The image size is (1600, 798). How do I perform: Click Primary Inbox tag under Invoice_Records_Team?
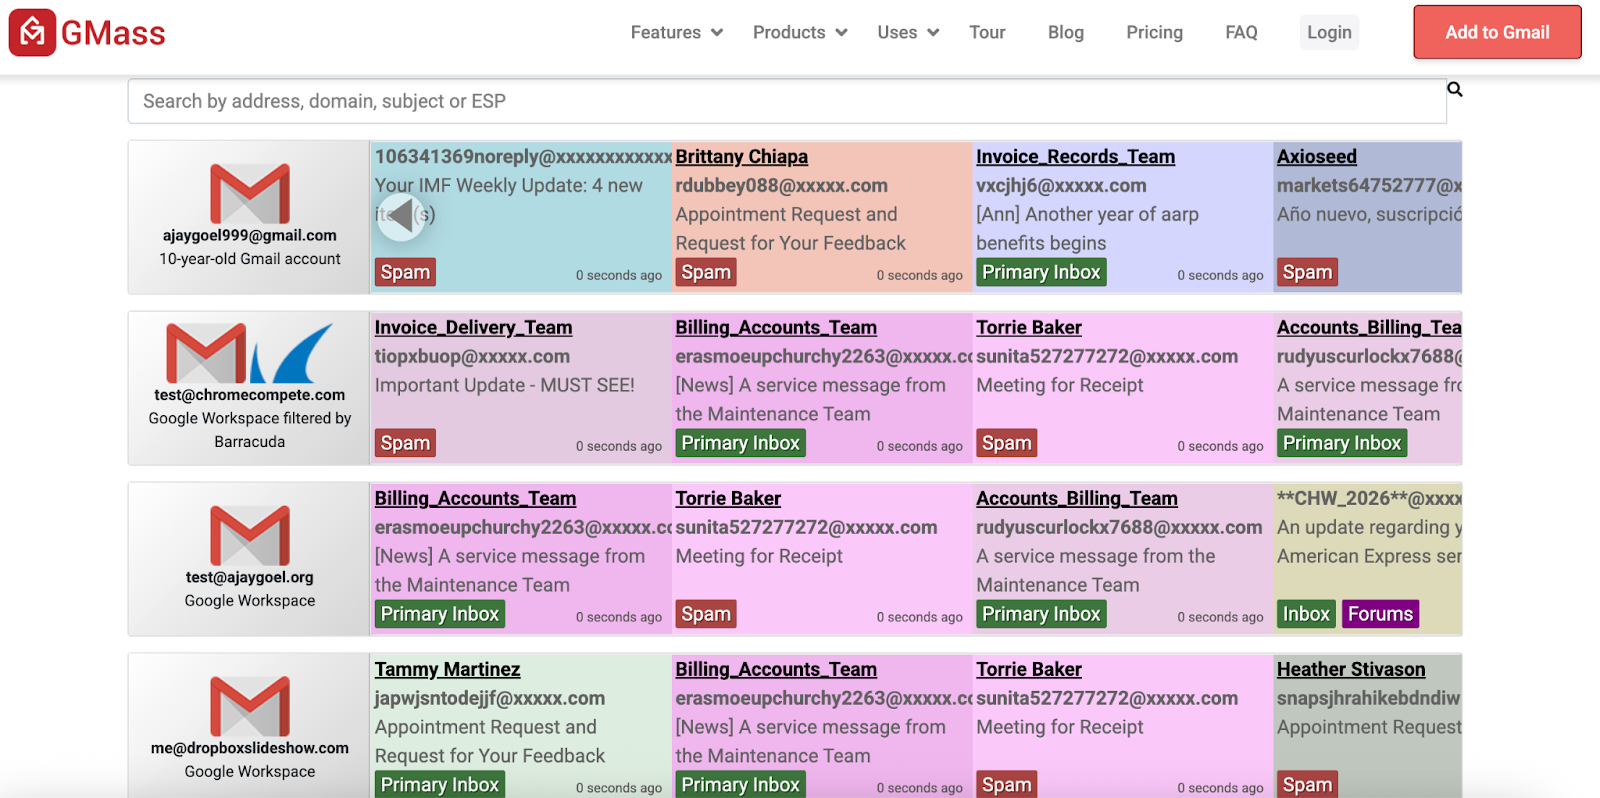[x=1041, y=272]
